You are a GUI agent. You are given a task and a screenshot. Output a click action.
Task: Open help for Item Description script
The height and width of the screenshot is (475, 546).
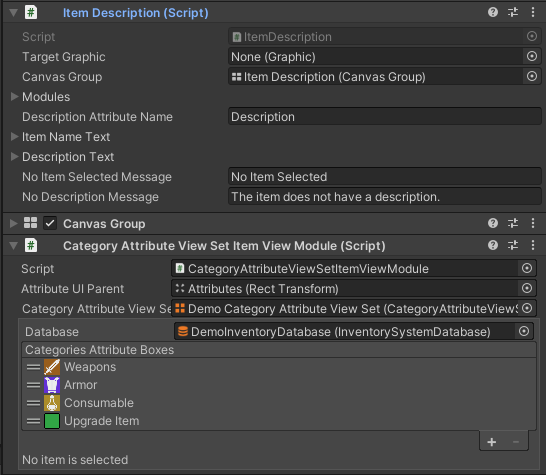click(493, 13)
